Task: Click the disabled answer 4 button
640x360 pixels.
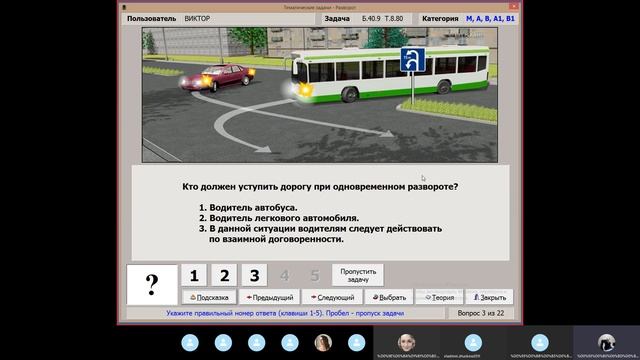Action: (x=284, y=276)
